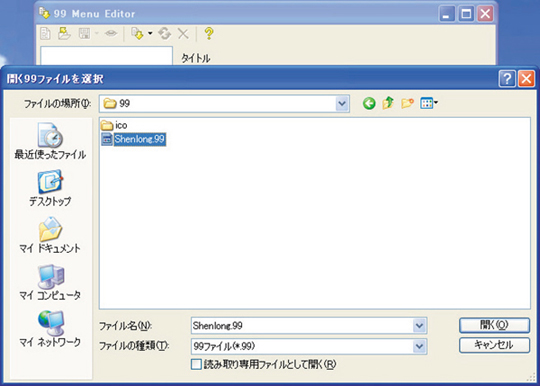Image resolution: width=540 pixels, height=386 pixels.
Task: Go up one folder level icon
Action: 388,103
